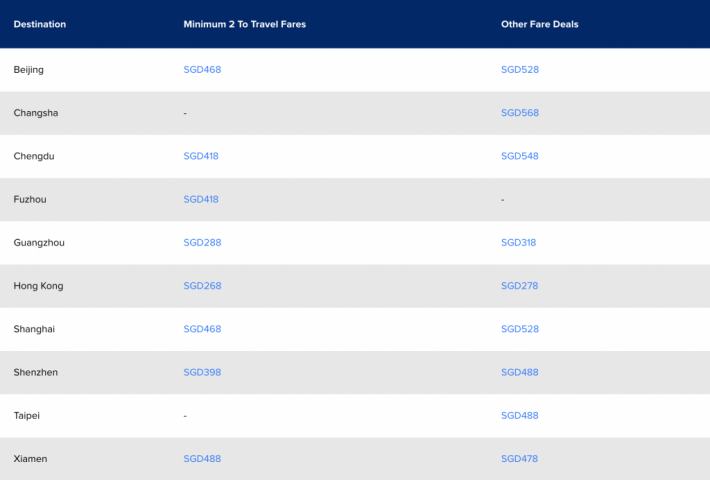
Task: Click Xiamen SGD478 other fare deal
Action: pos(519,459)
